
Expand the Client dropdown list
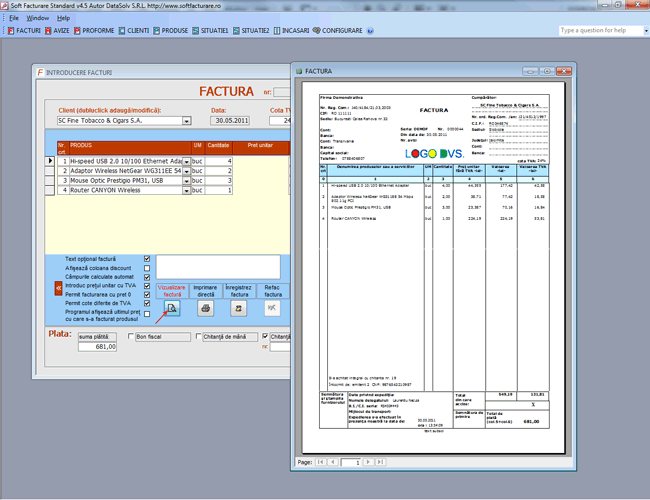187,121
